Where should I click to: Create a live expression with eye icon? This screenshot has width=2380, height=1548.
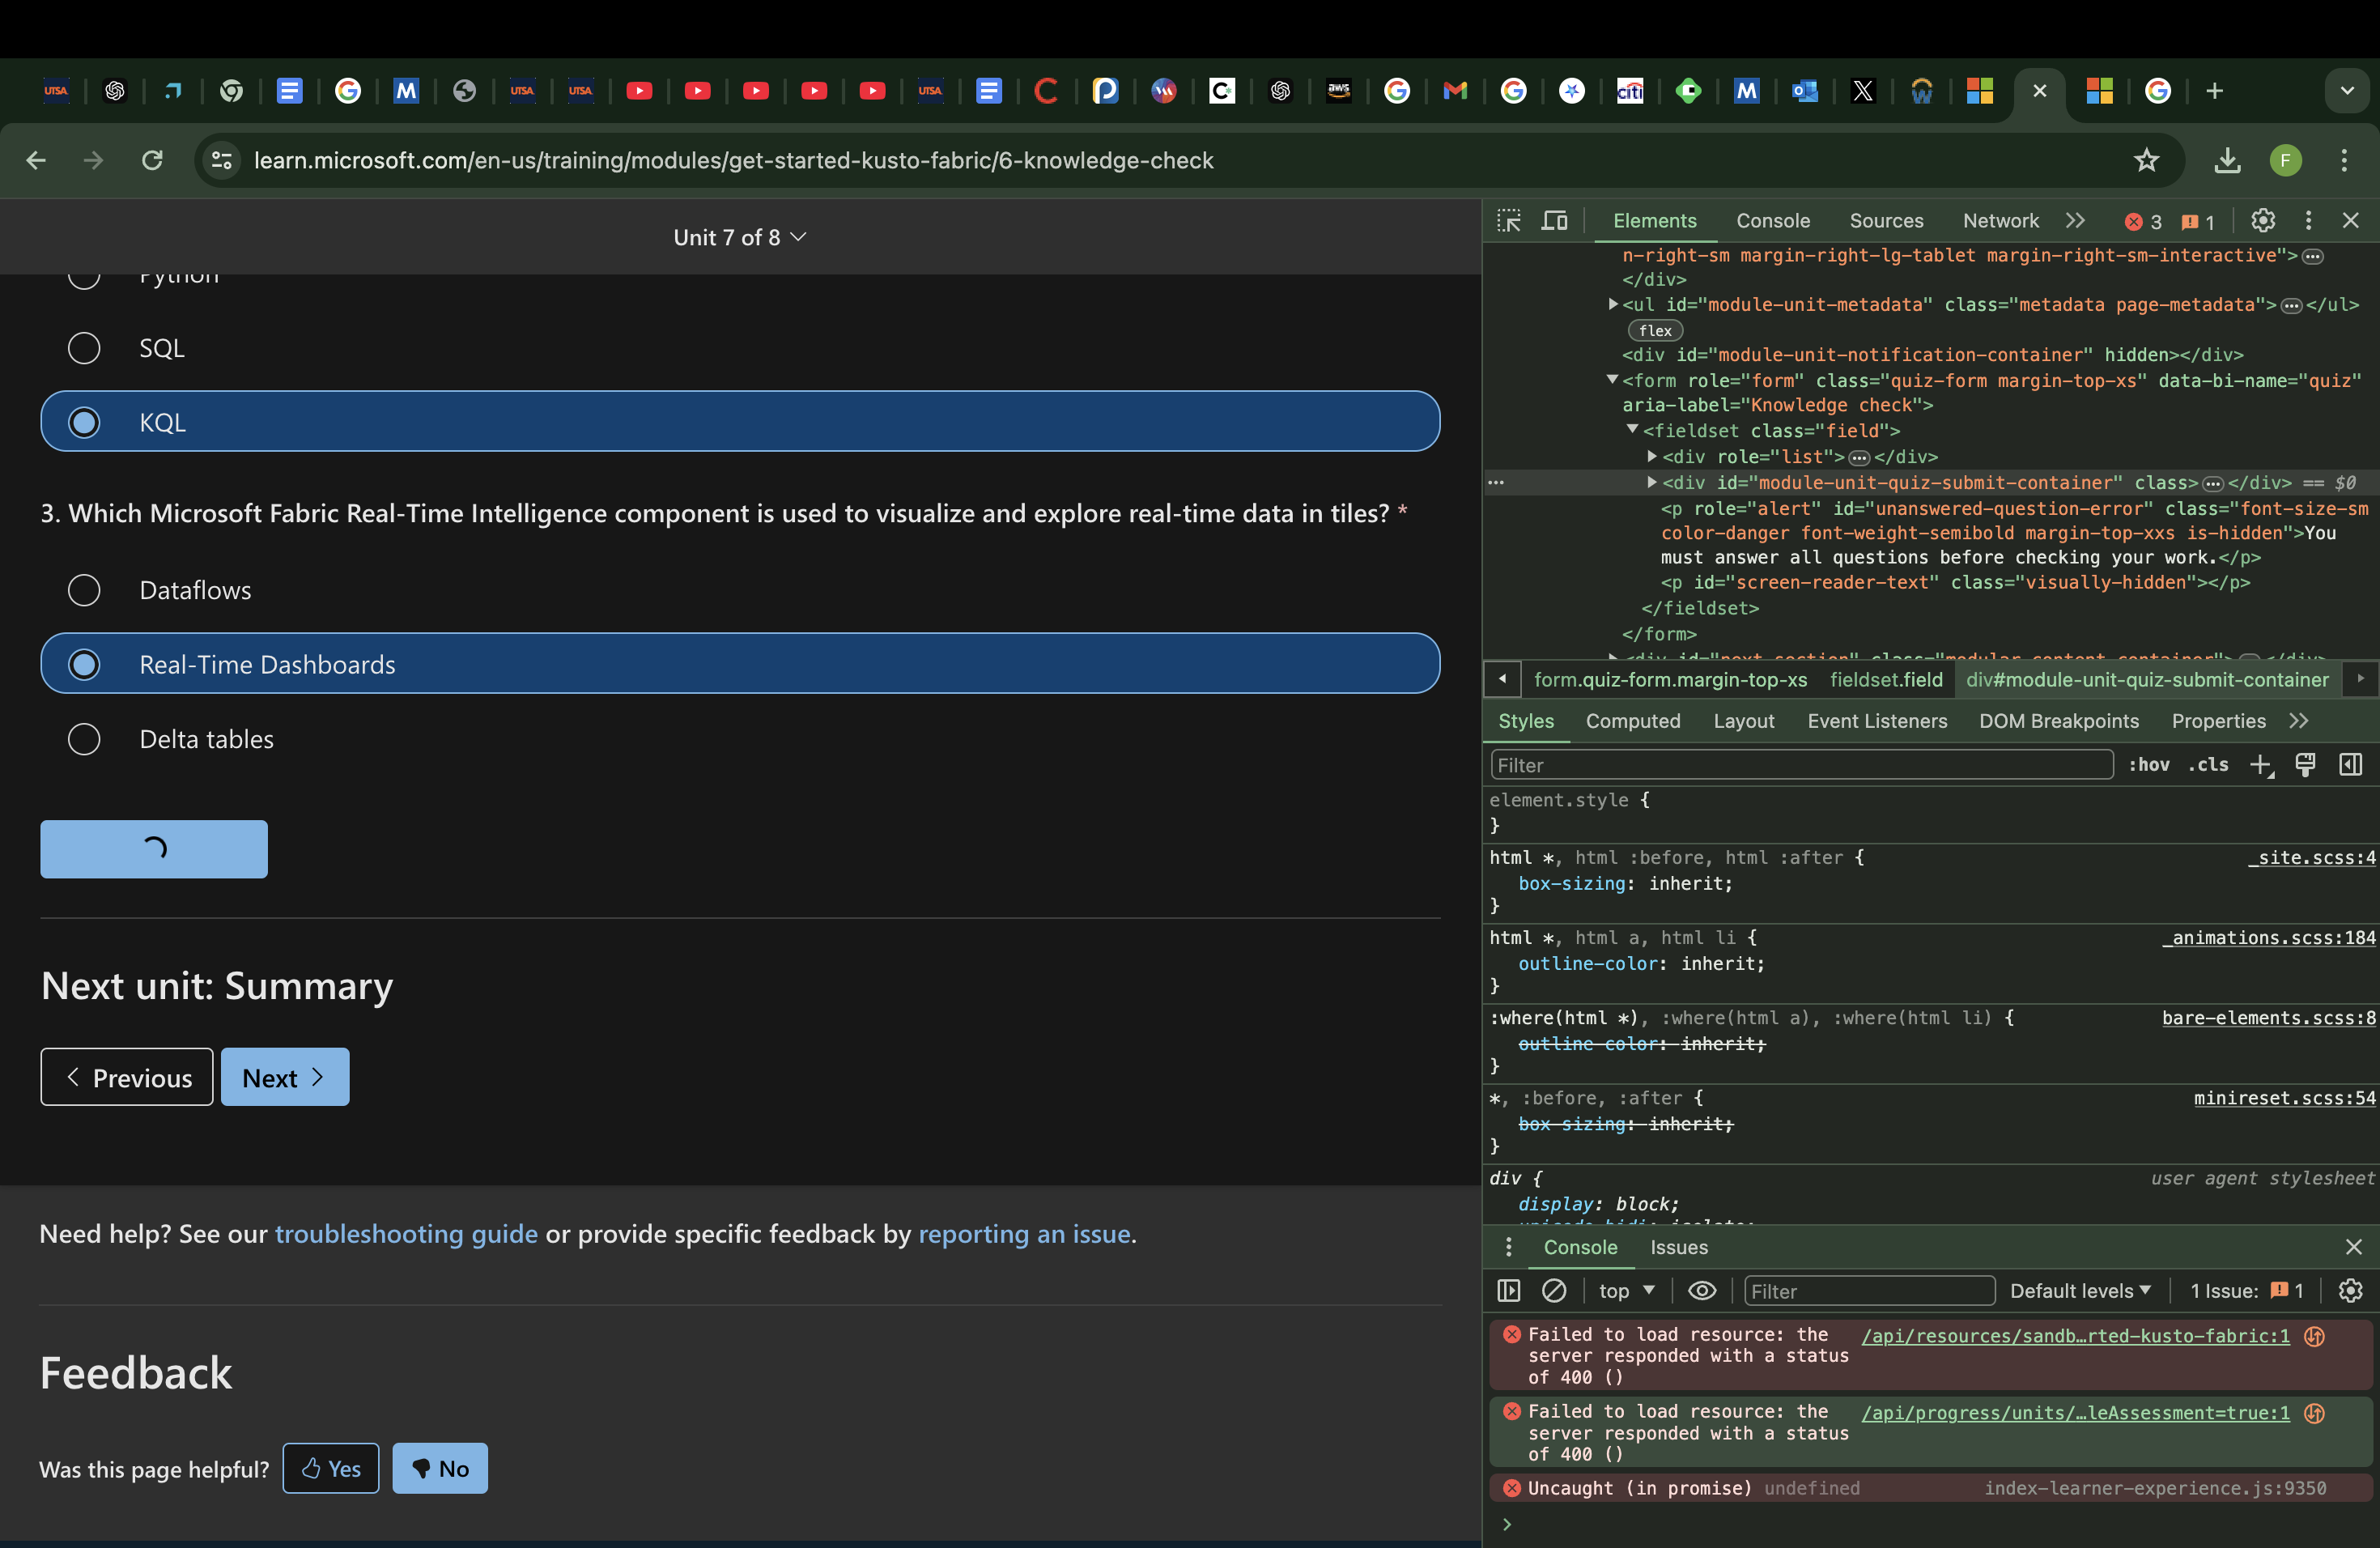(x=1702, y=1291)
